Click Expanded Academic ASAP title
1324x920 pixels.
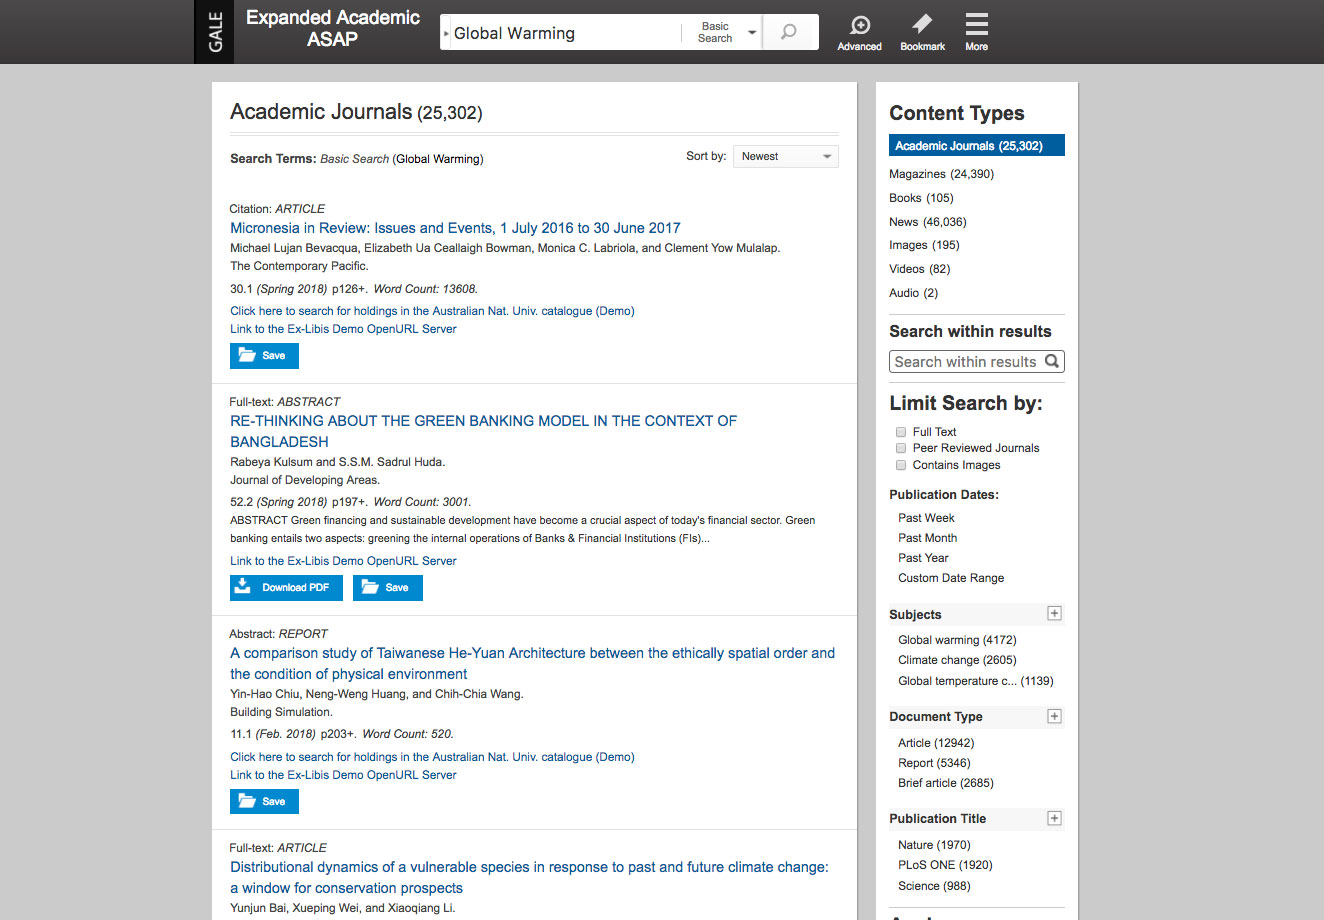click(333, 28)
